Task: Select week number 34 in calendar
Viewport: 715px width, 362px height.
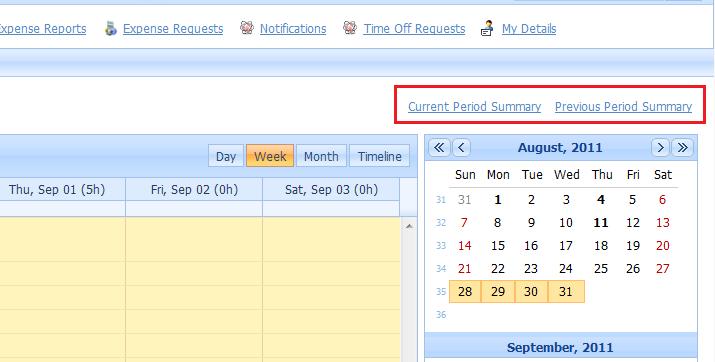Action: click(x=440, y=269)
